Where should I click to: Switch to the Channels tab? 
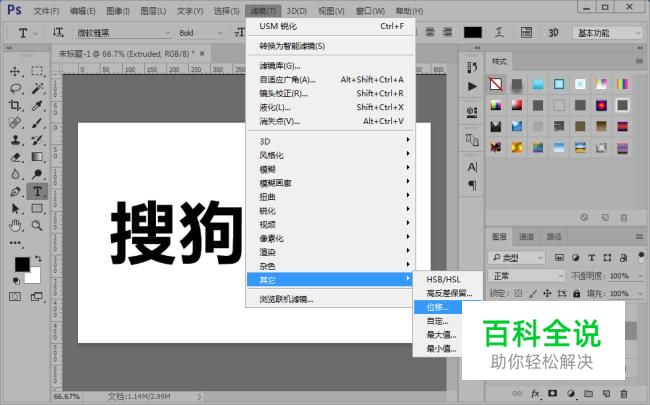(x=526, y=237)
